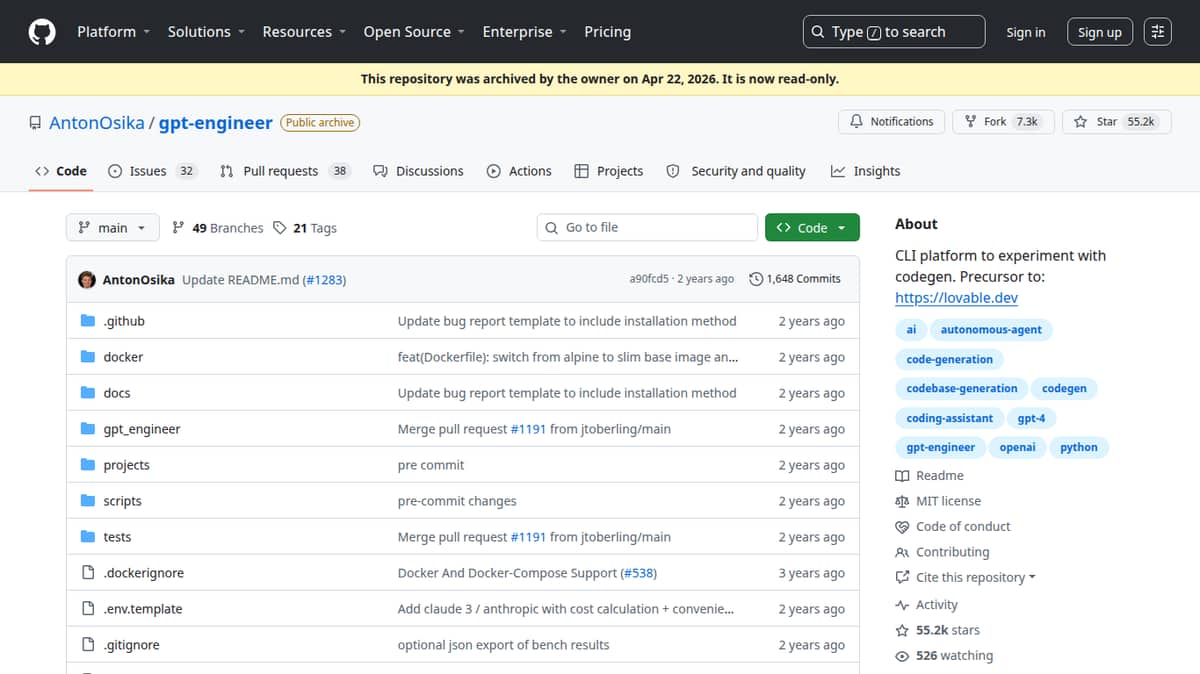Expand the Open Source menu

(x=414, y=32)
